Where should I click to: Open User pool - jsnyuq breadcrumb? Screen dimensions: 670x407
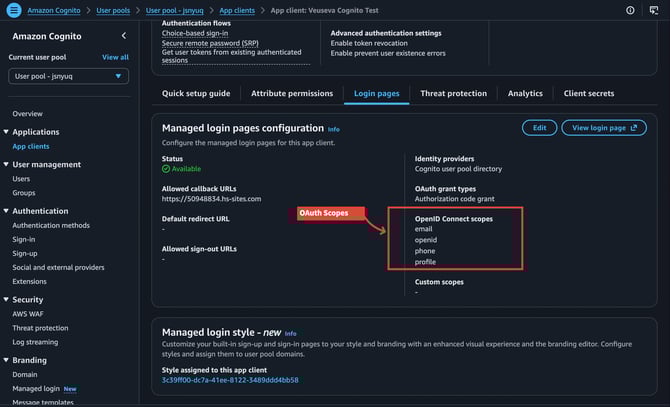point(174,10)
